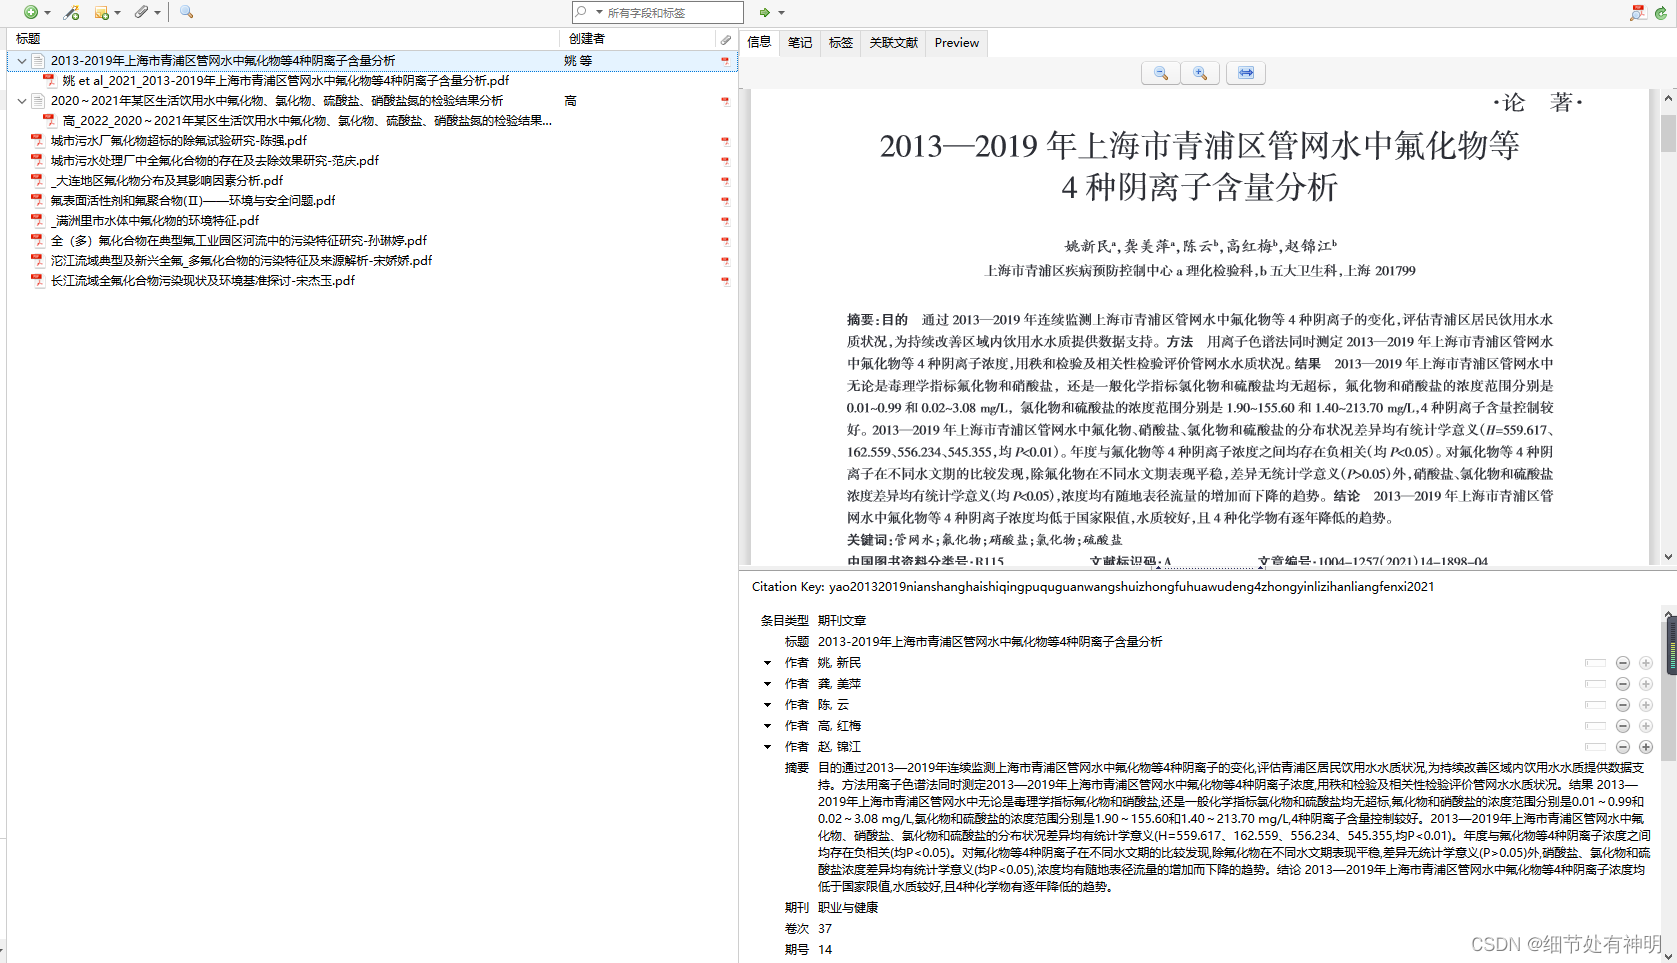Switch to the Preview tab
1677x963 pixels.
[x=957, y=43]
